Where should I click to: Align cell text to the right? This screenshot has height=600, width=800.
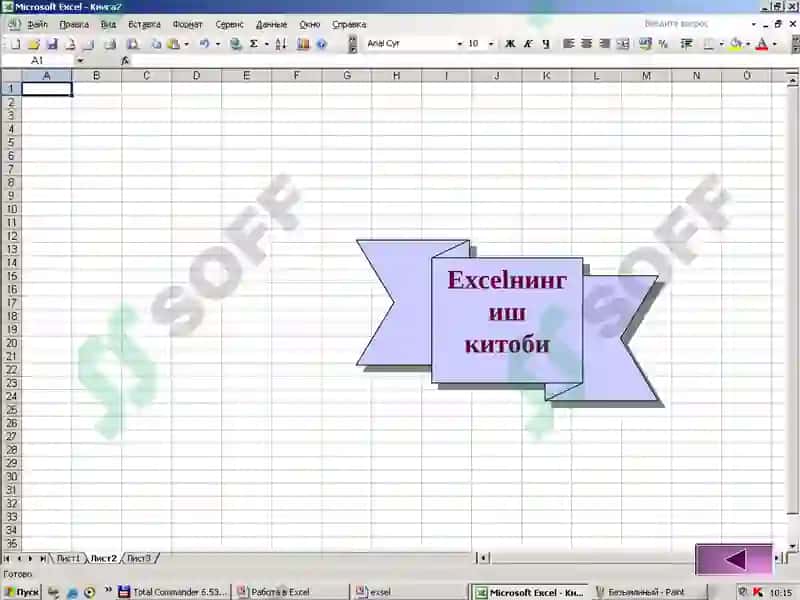605,44
